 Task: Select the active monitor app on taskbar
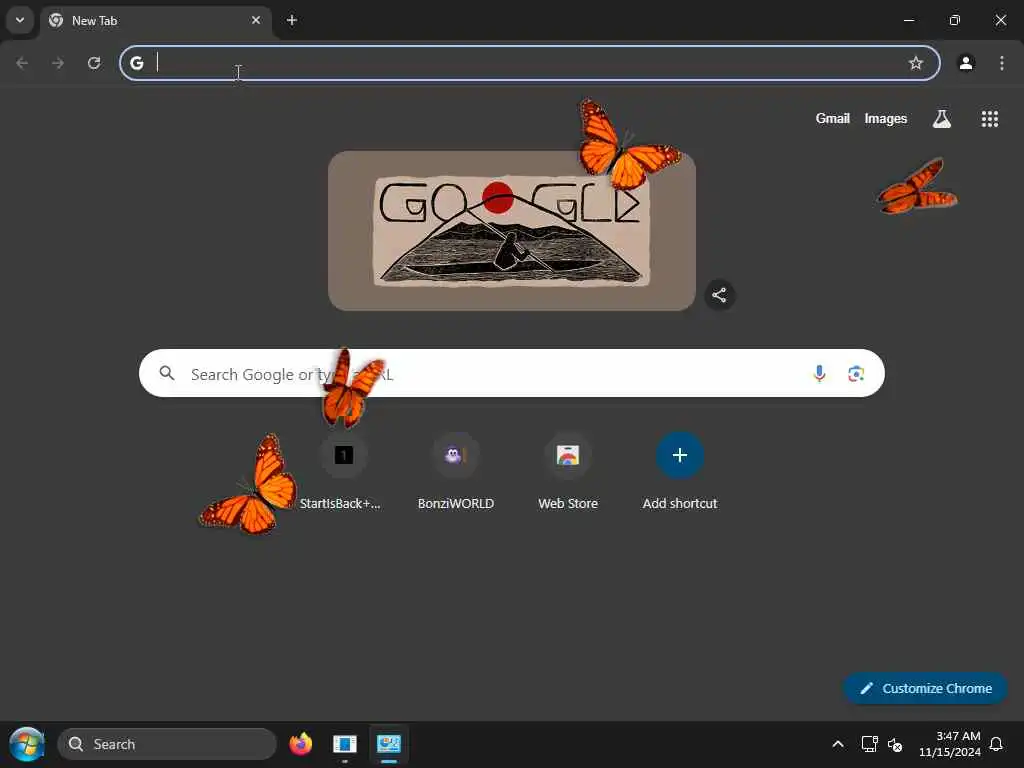click(389, 744)
